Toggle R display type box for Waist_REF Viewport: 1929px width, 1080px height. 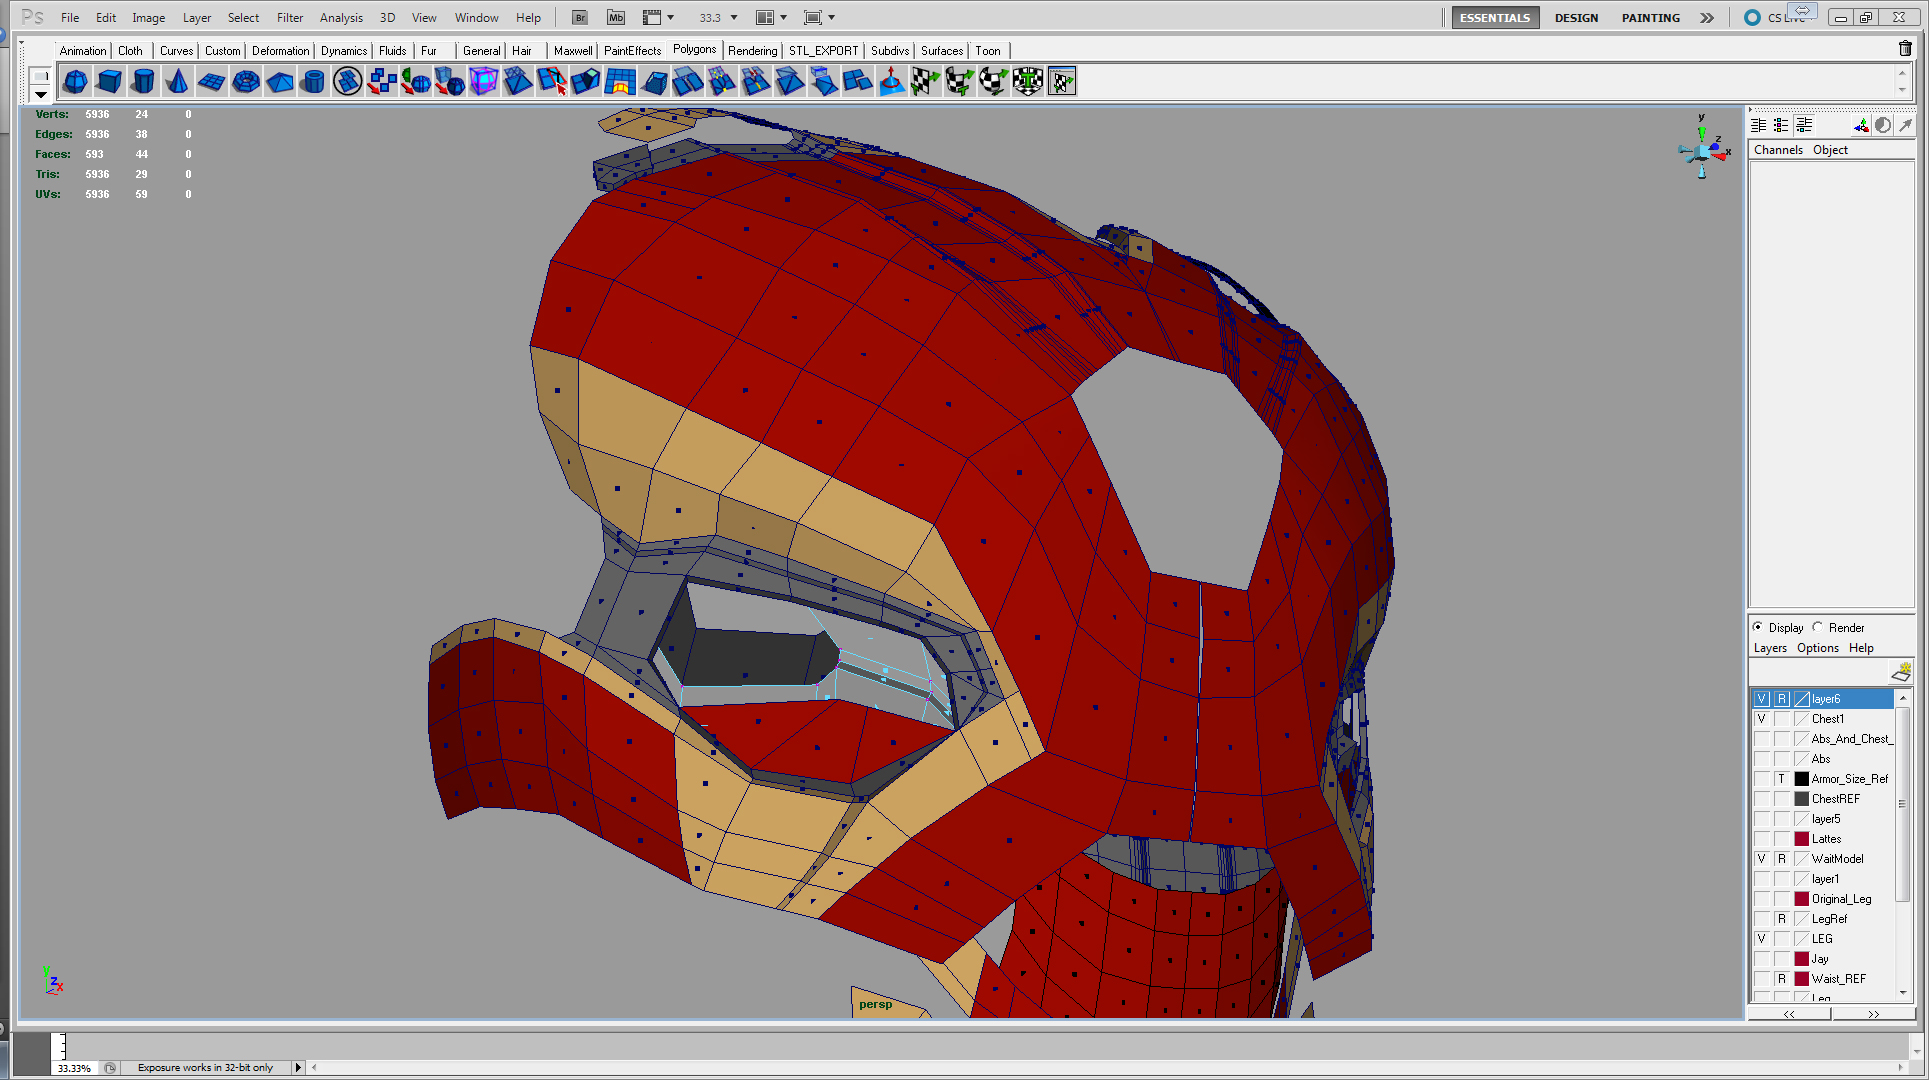[1782, 979]
